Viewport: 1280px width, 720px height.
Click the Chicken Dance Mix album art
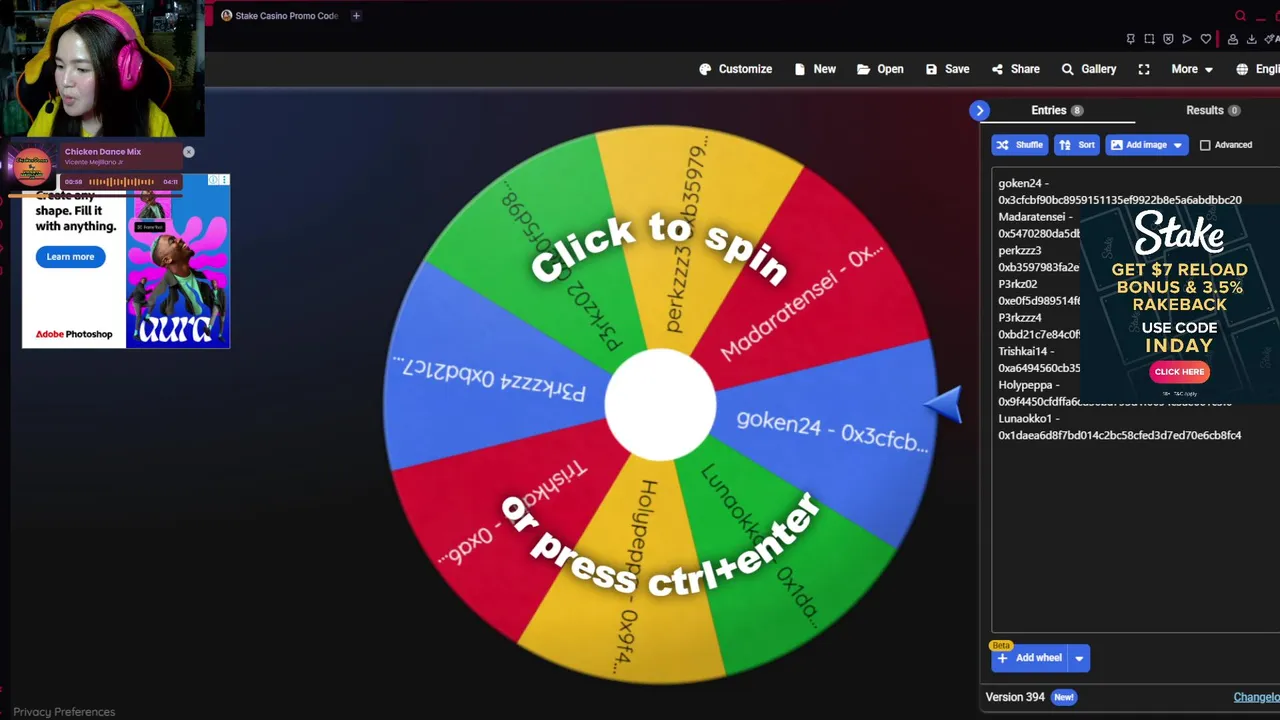(x=32, y=166)
